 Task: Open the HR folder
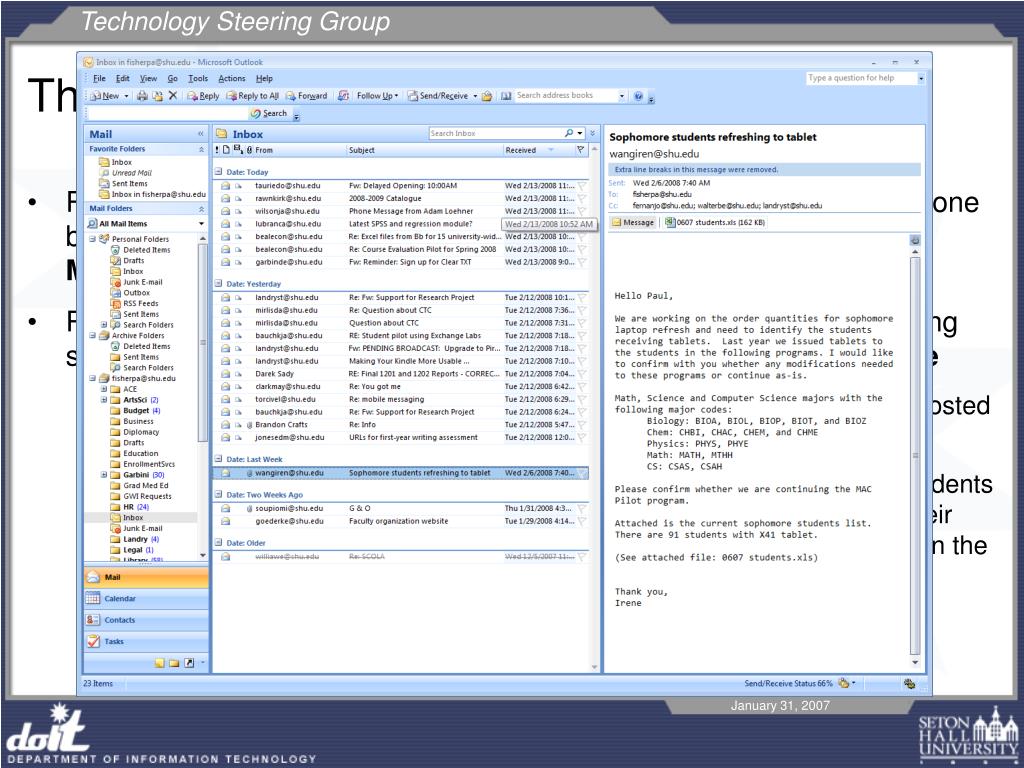click(130, 507)
